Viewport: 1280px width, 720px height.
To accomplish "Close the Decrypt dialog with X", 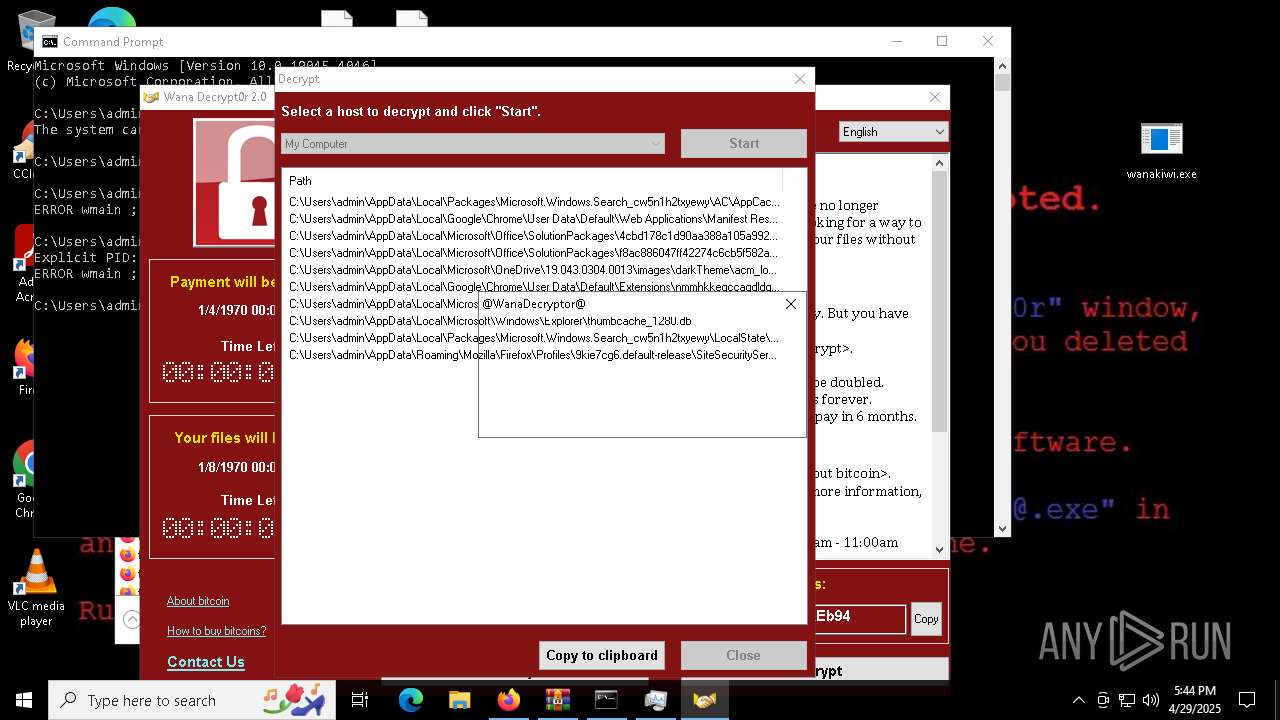I will point(799,79).
